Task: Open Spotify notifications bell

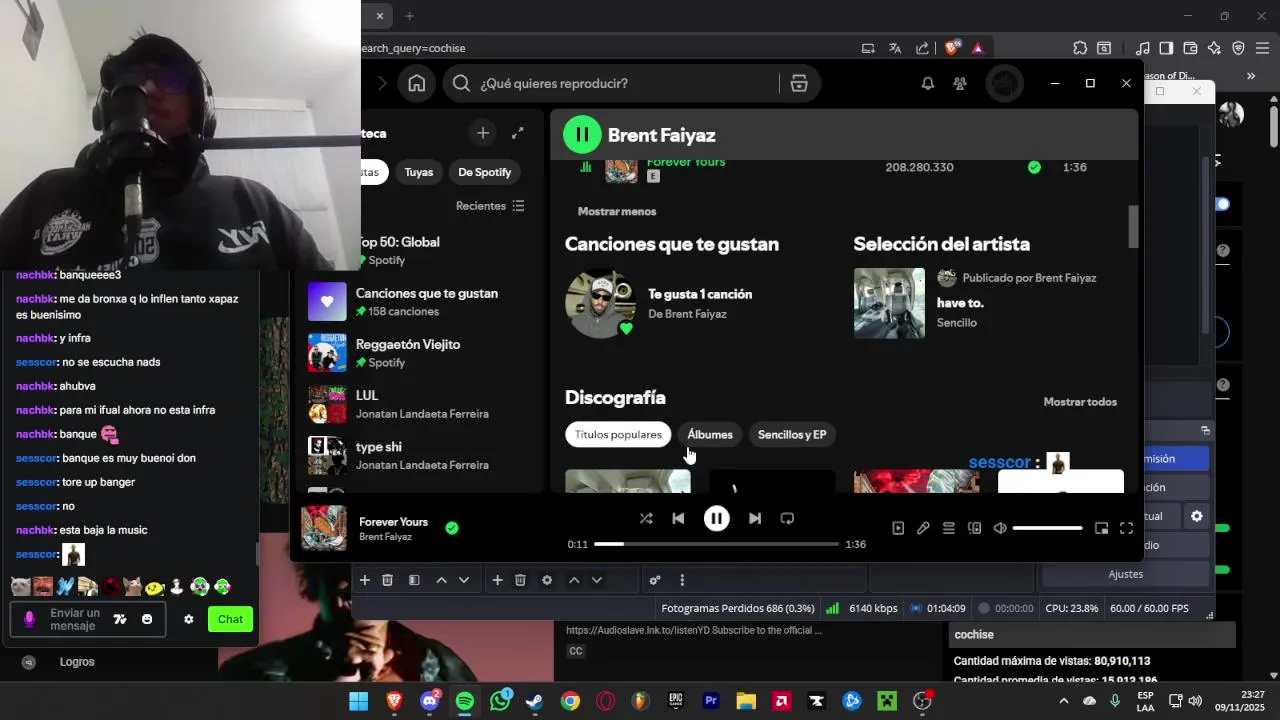Action: point(928,84)
